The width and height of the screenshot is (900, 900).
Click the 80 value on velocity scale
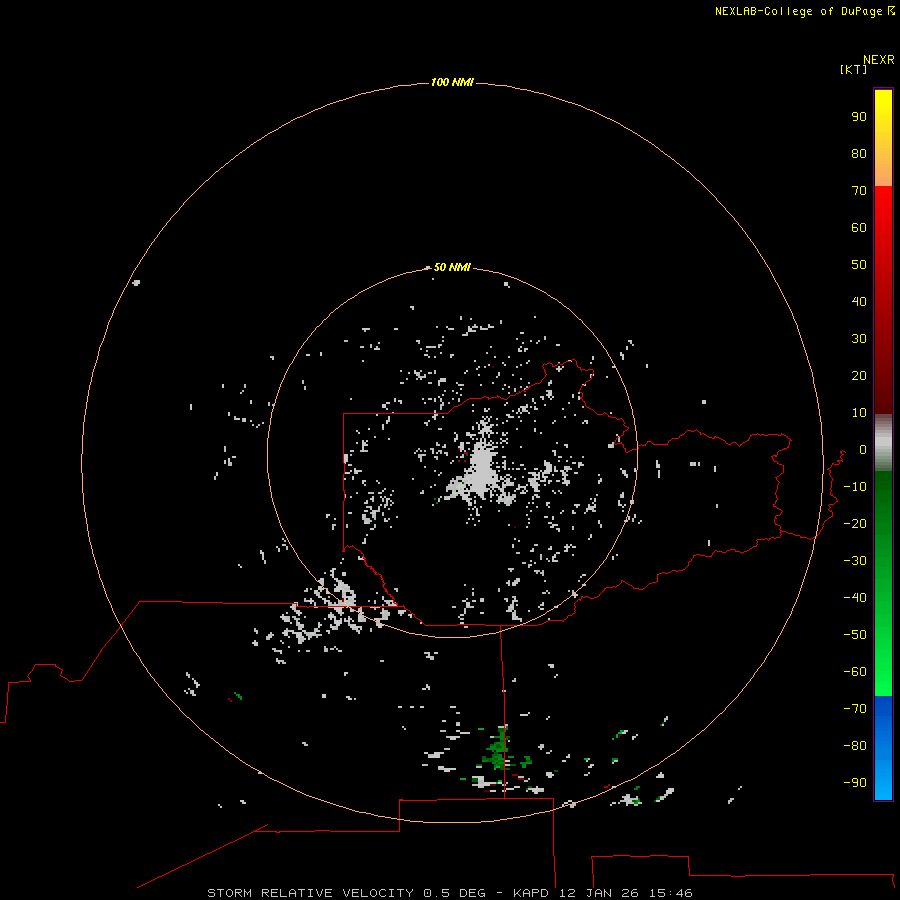point(859,154)
